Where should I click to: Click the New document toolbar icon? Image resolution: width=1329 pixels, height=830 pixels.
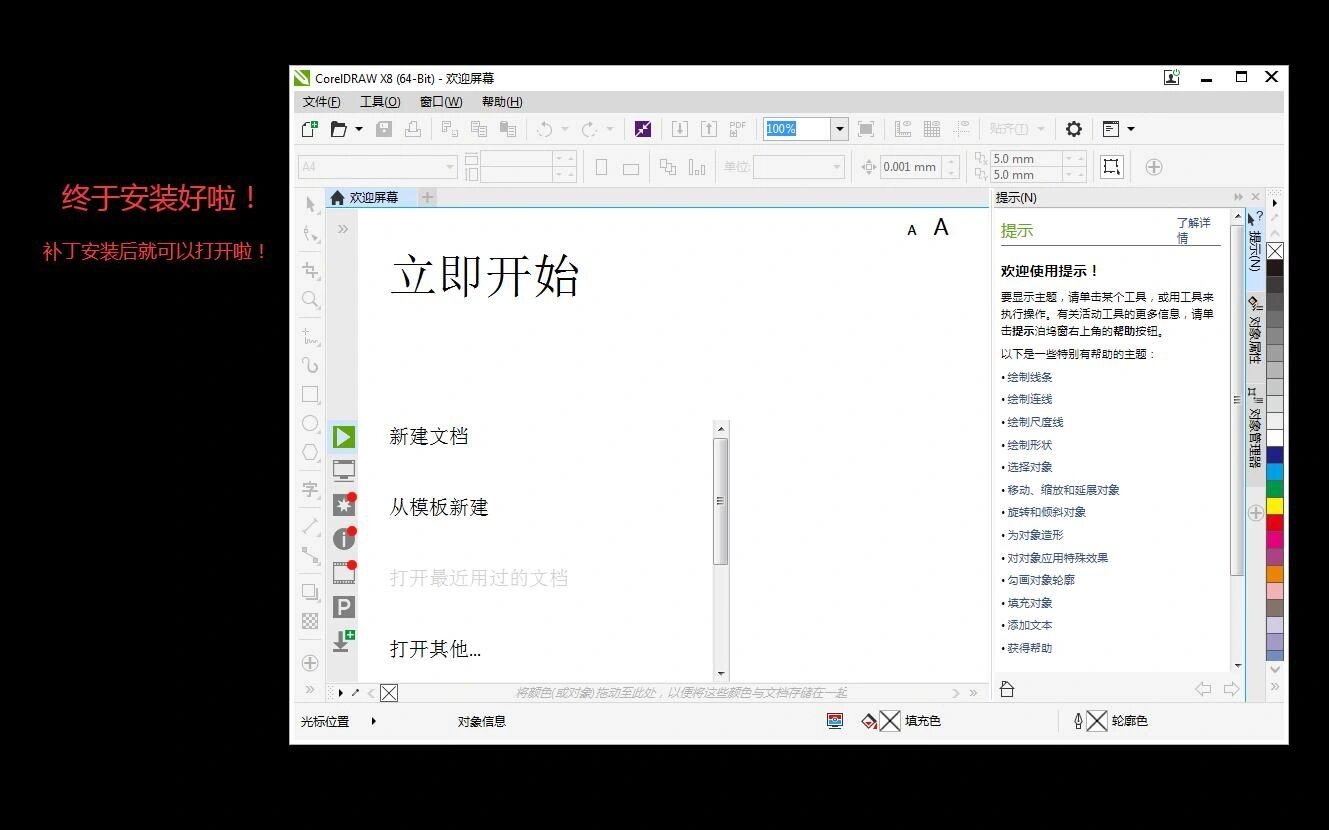click(x=310, y=129)
